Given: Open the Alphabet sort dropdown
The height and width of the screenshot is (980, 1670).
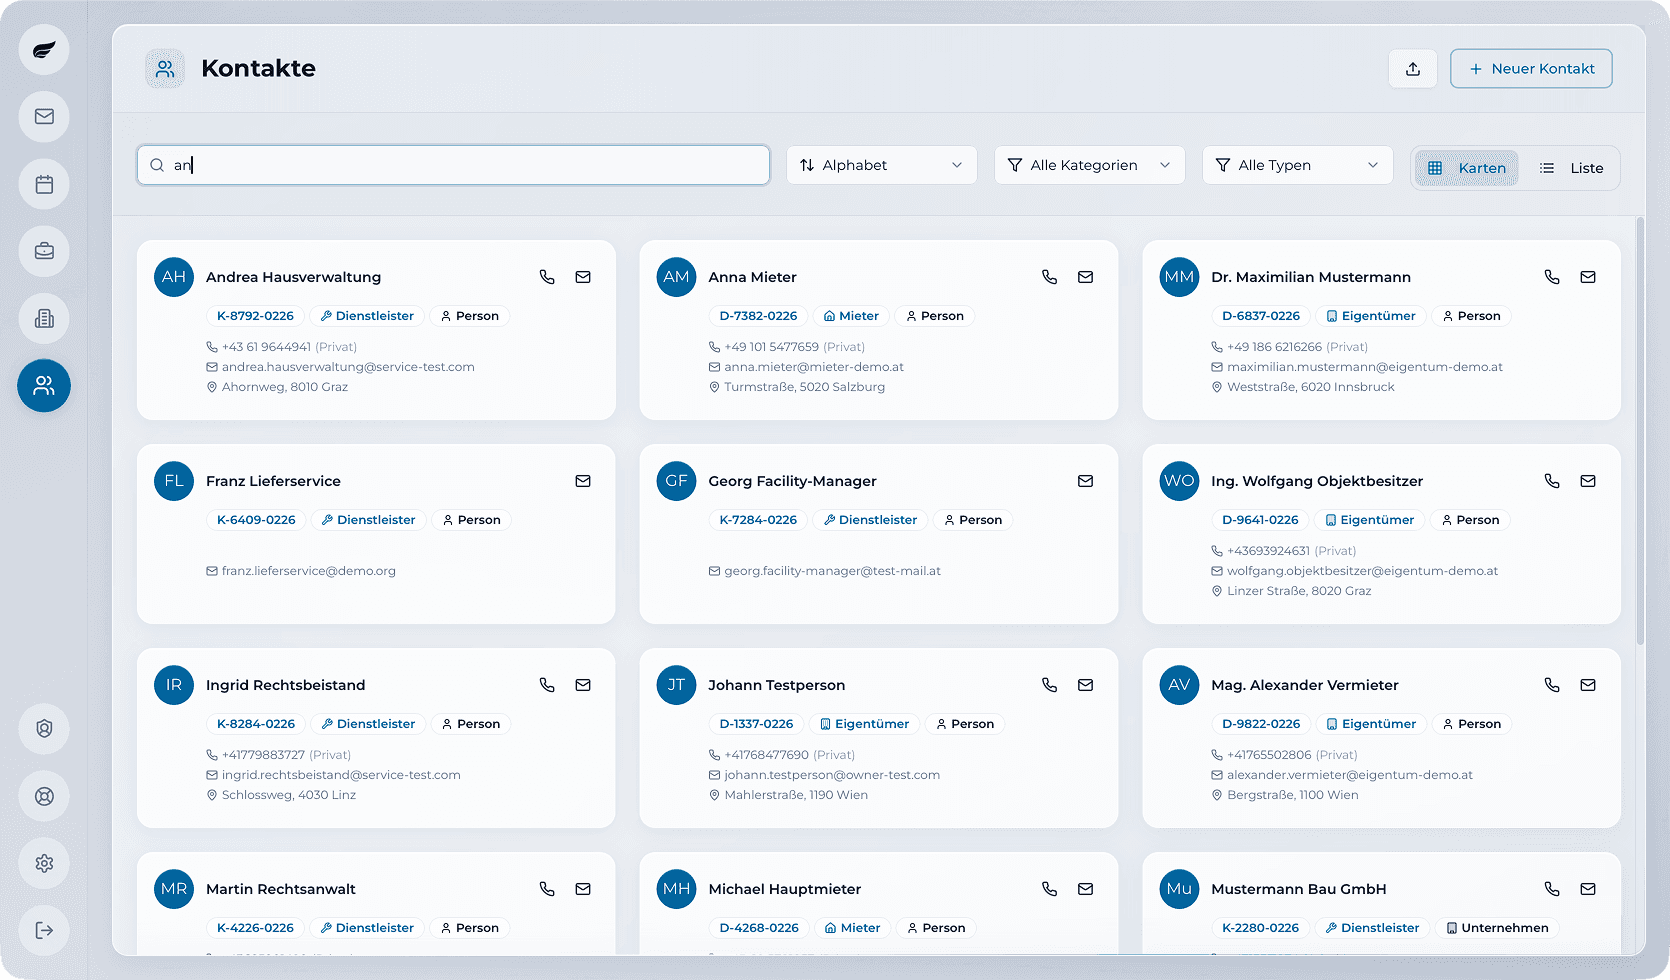Looking at the screenshot, I should (x=881, y=165).
